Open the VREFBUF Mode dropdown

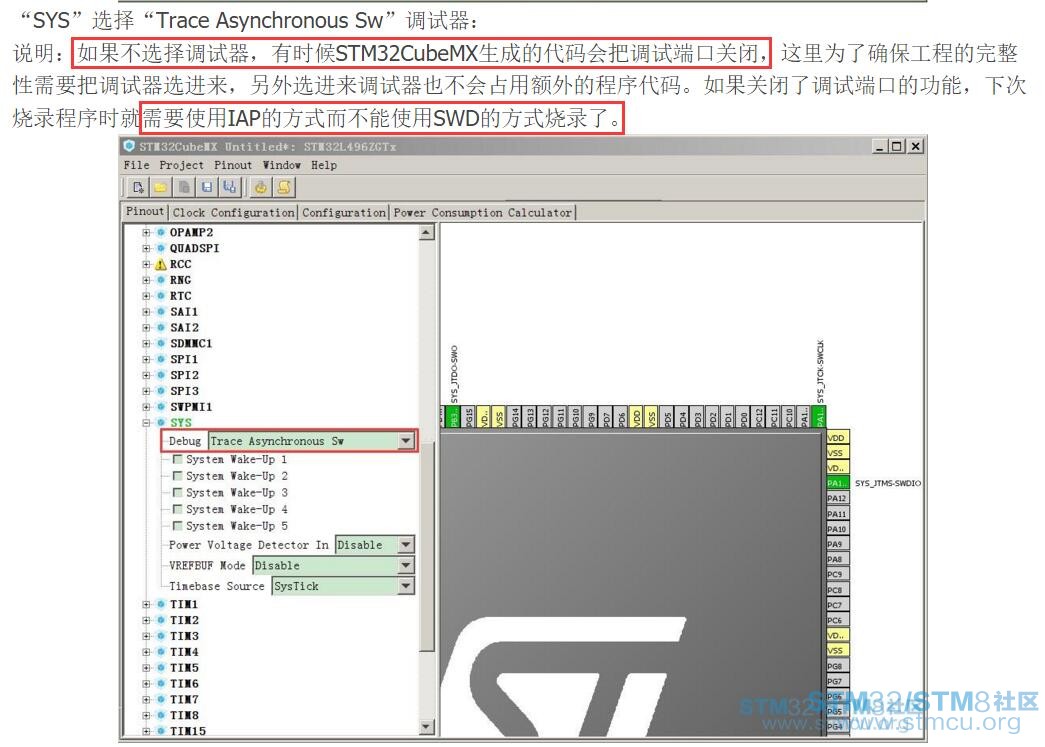coord(333,566)
